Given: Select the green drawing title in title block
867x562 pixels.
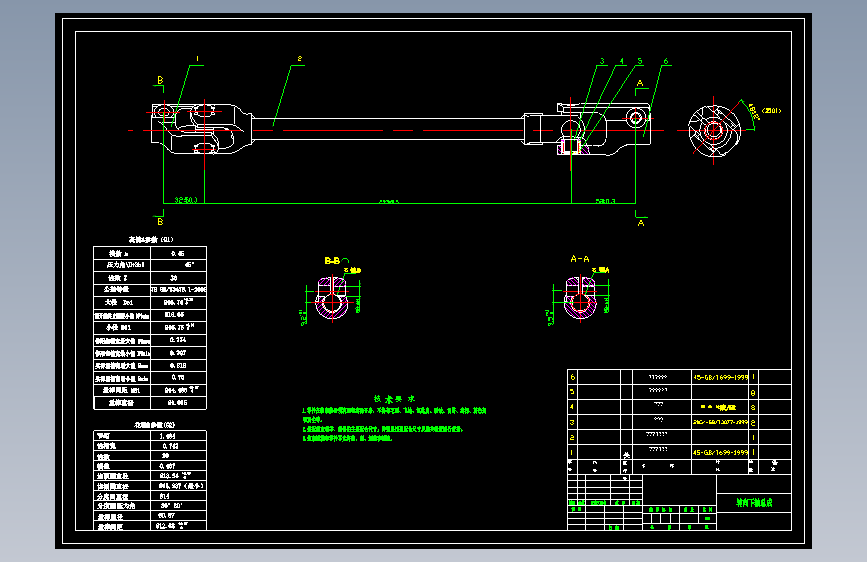Looking at the screenshot, I should coord(754,503).
